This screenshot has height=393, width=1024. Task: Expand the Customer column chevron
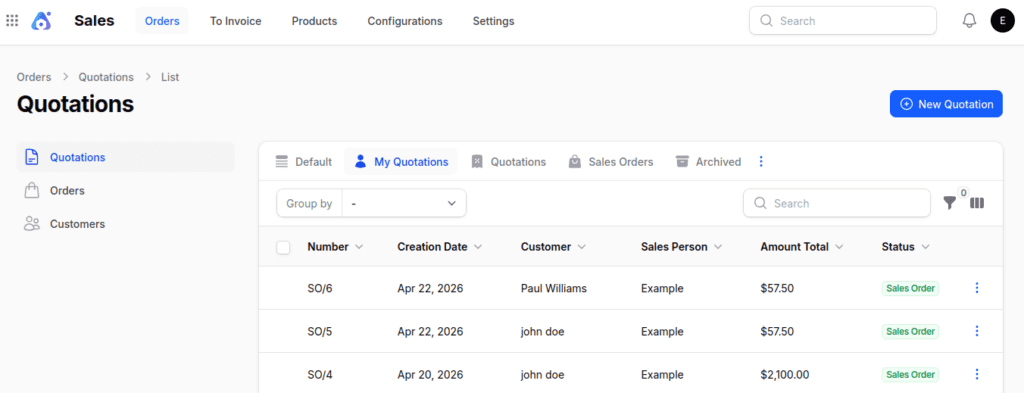pos(582,247)
